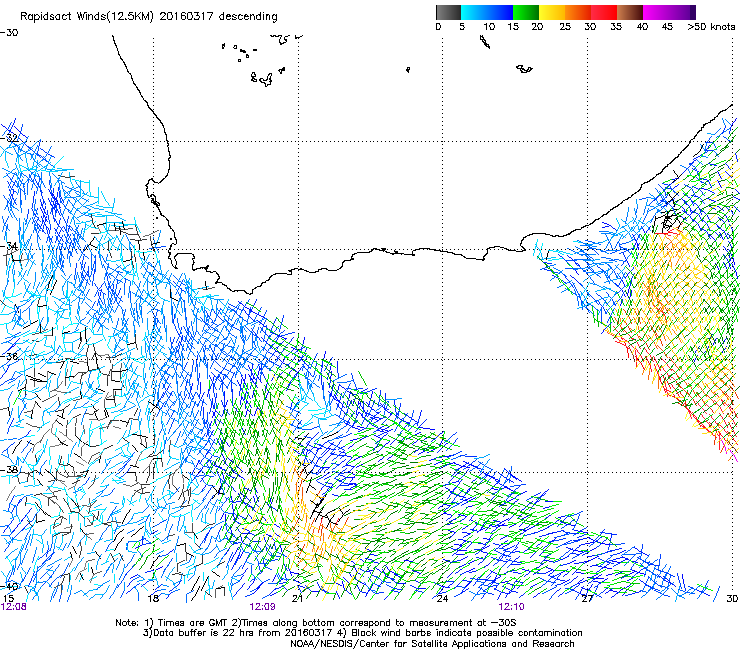Click the 'Times are GMT' note line
Screen dimensions: 740x650
(x=316, y=623)
